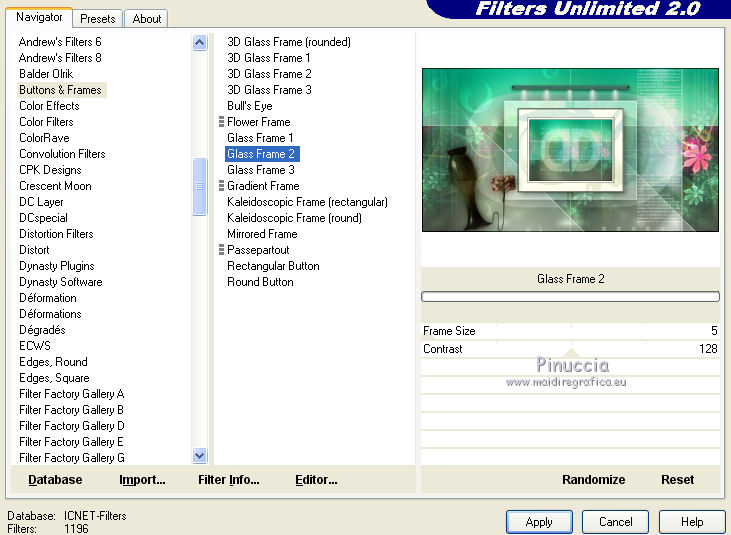Click the grip icon beside Gradient Frame

coord(221,186)
